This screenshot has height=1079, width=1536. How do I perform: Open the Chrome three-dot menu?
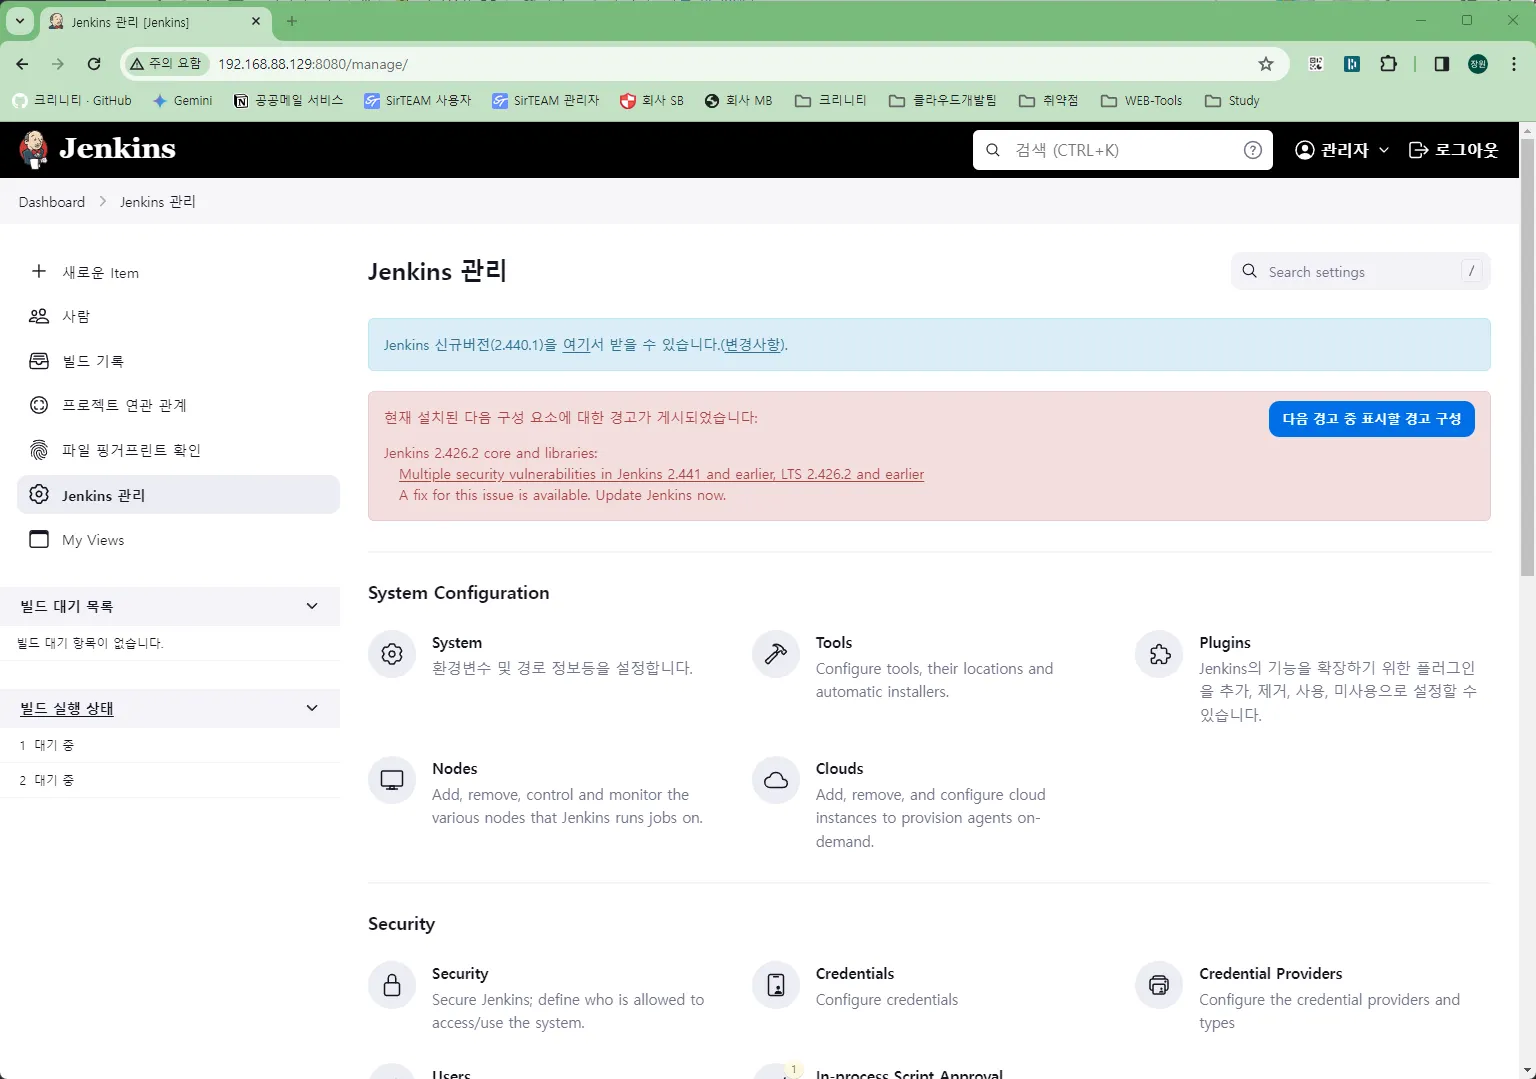[1514, 64]
